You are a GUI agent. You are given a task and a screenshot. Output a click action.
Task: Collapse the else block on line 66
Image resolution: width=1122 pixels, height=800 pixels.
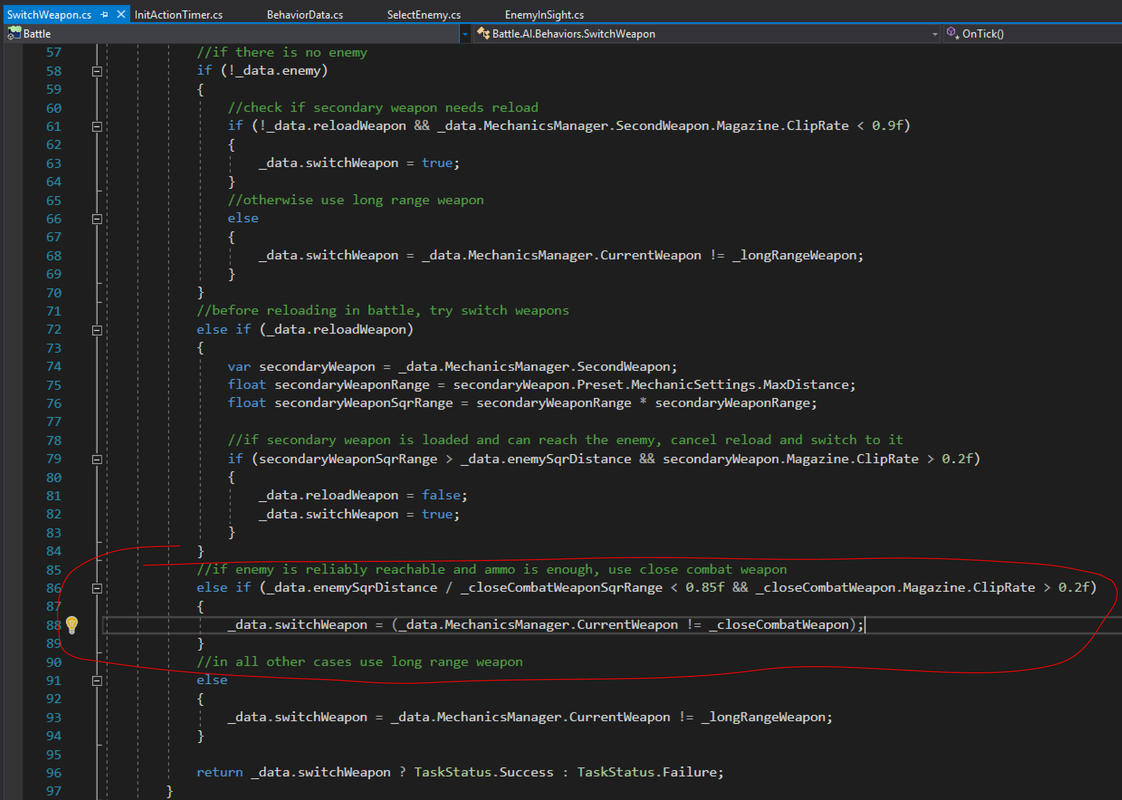click(x=97, y=219)
